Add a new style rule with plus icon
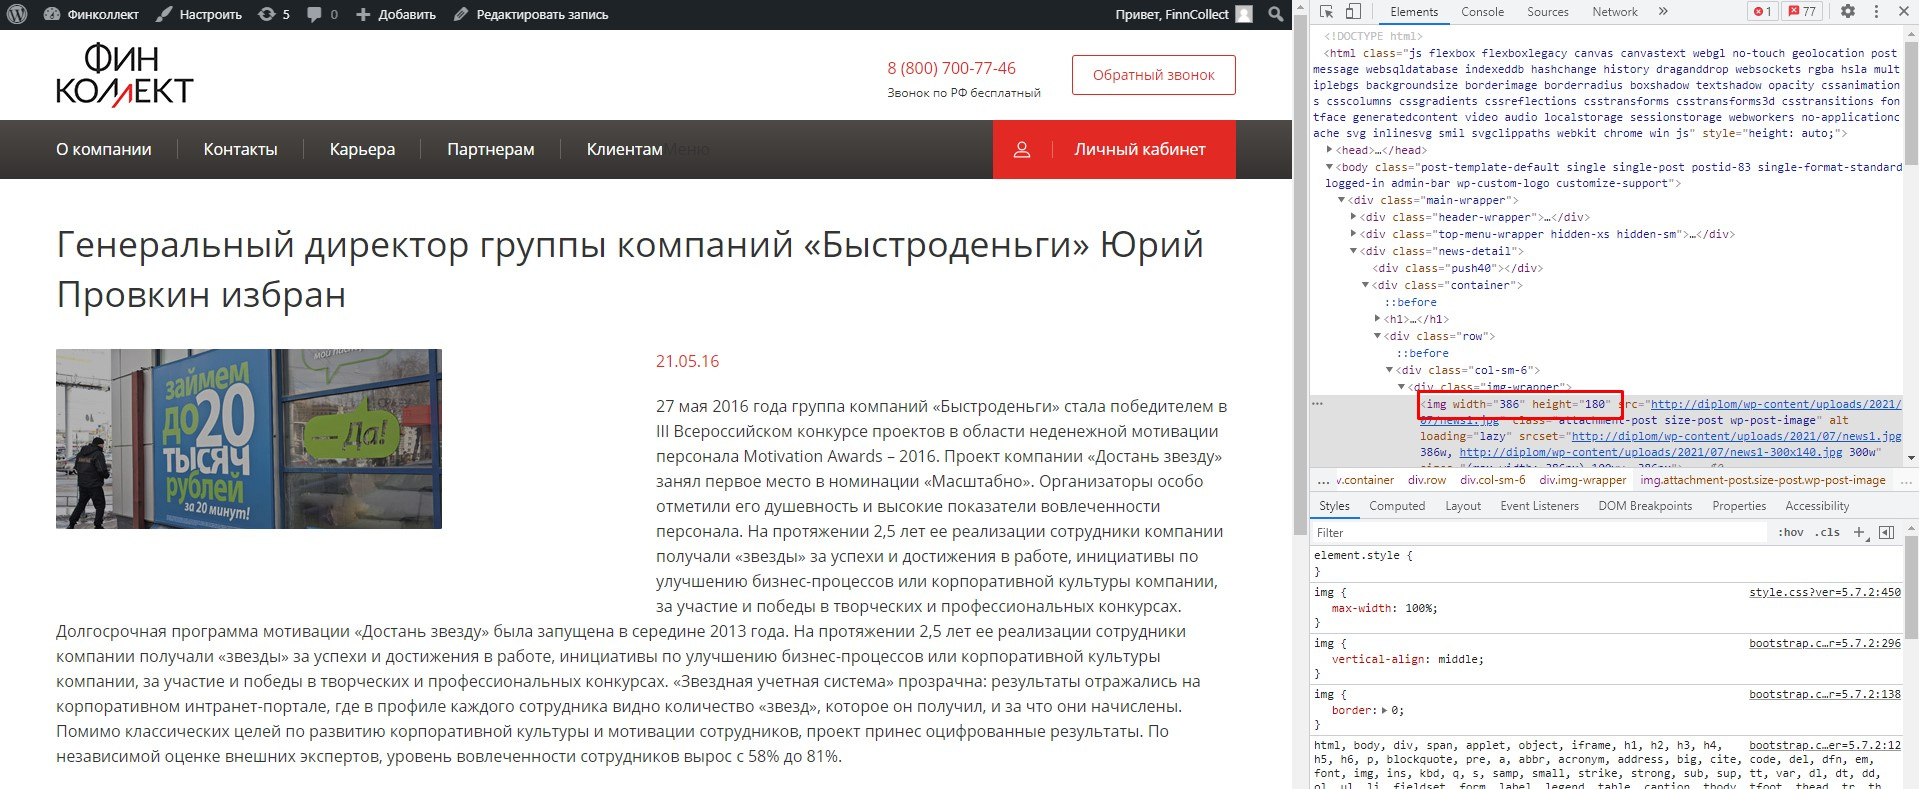Screen dimensions: 1919x789 [1859, 532]
